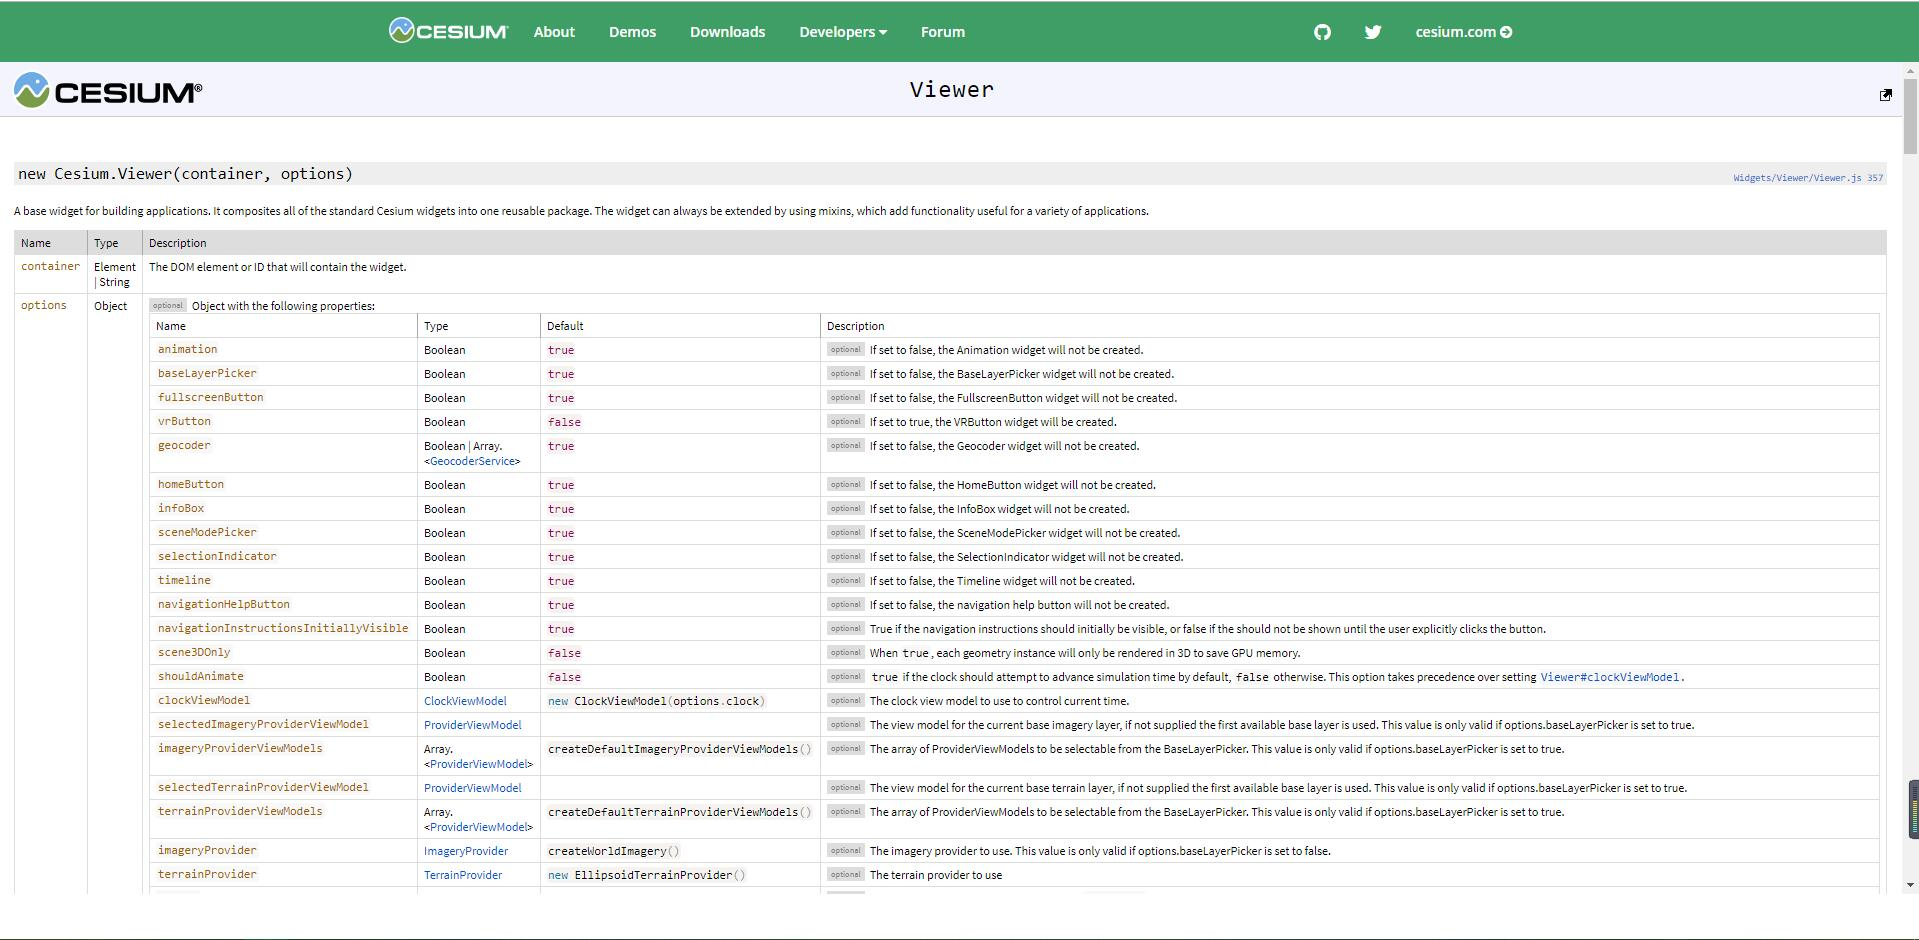1919x940 pixels.
Task: Open the GitHub icon link
Action: (x=1322, y=32)
